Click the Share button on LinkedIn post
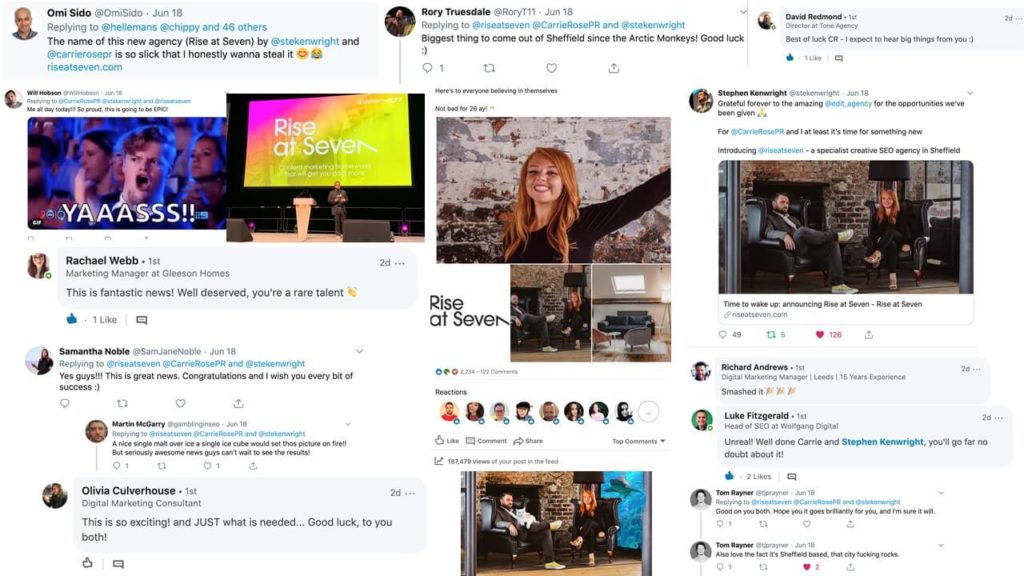 [x=528, y=441]
